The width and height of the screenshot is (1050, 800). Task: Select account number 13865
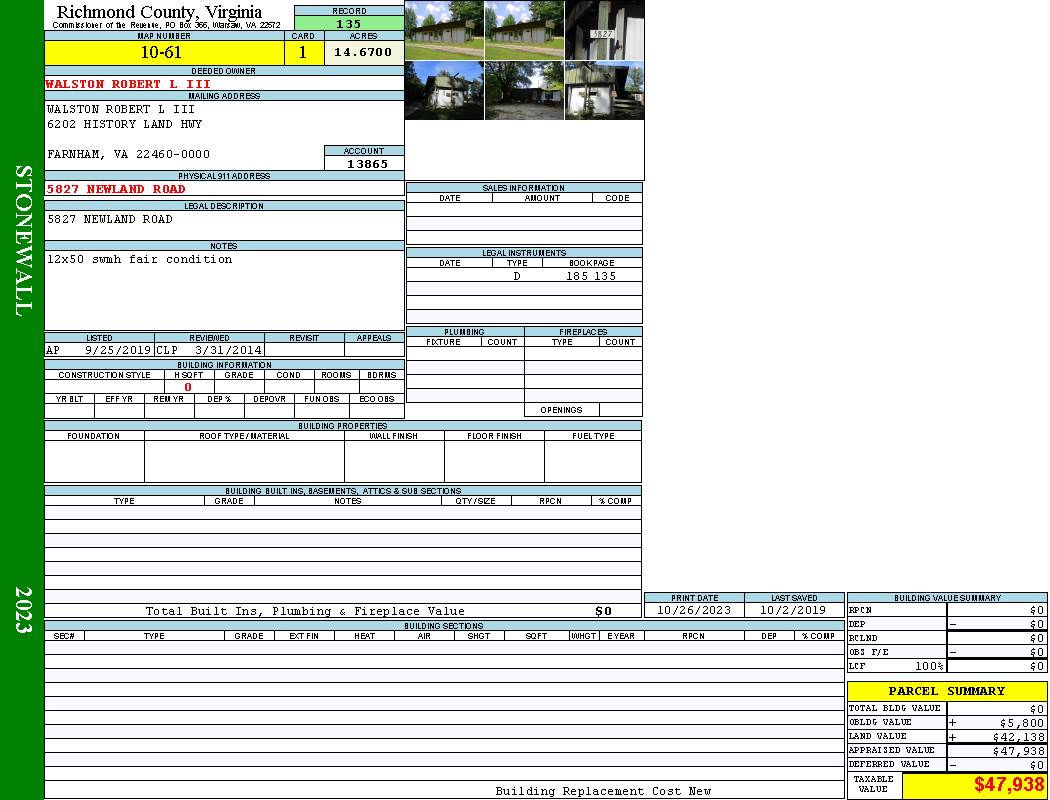pyautogui.click(x=367, y=163)
